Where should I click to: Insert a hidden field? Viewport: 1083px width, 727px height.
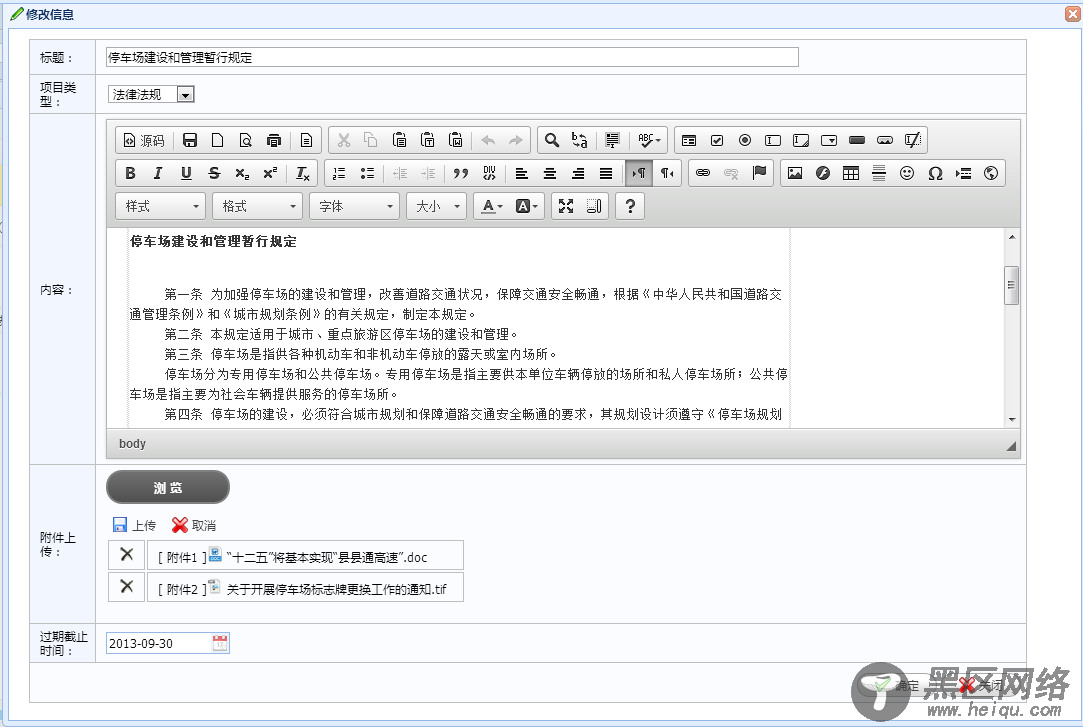[x=912, y=140]
